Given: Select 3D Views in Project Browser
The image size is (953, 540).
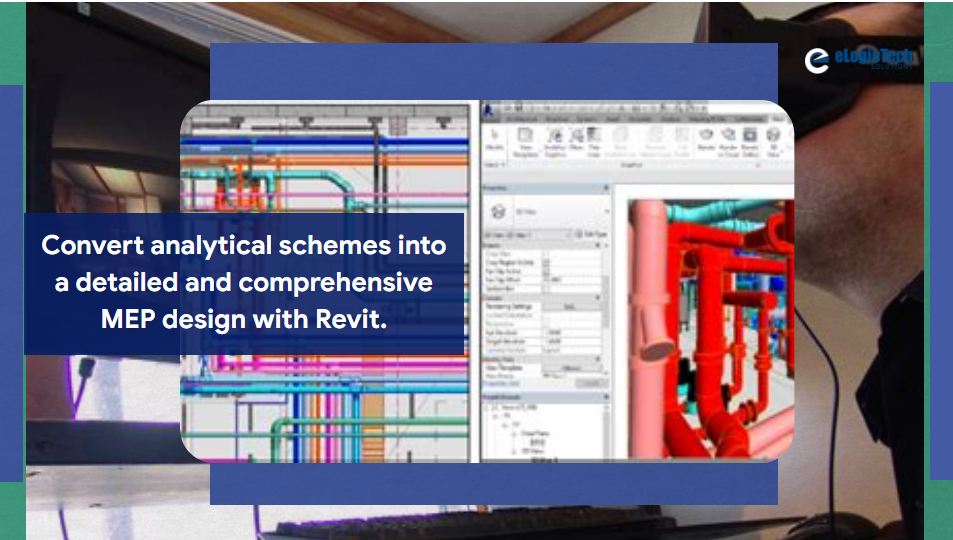Looking at the screenshot, I should coord(532,451).
